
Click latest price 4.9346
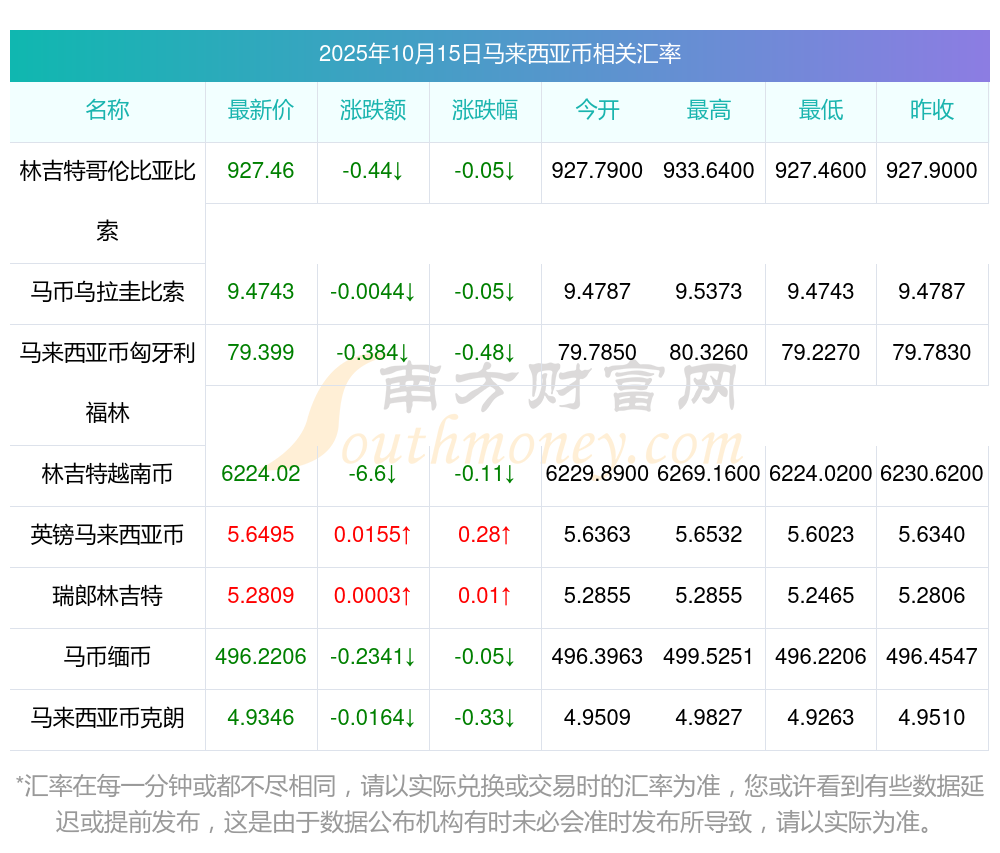coord(260,718)
